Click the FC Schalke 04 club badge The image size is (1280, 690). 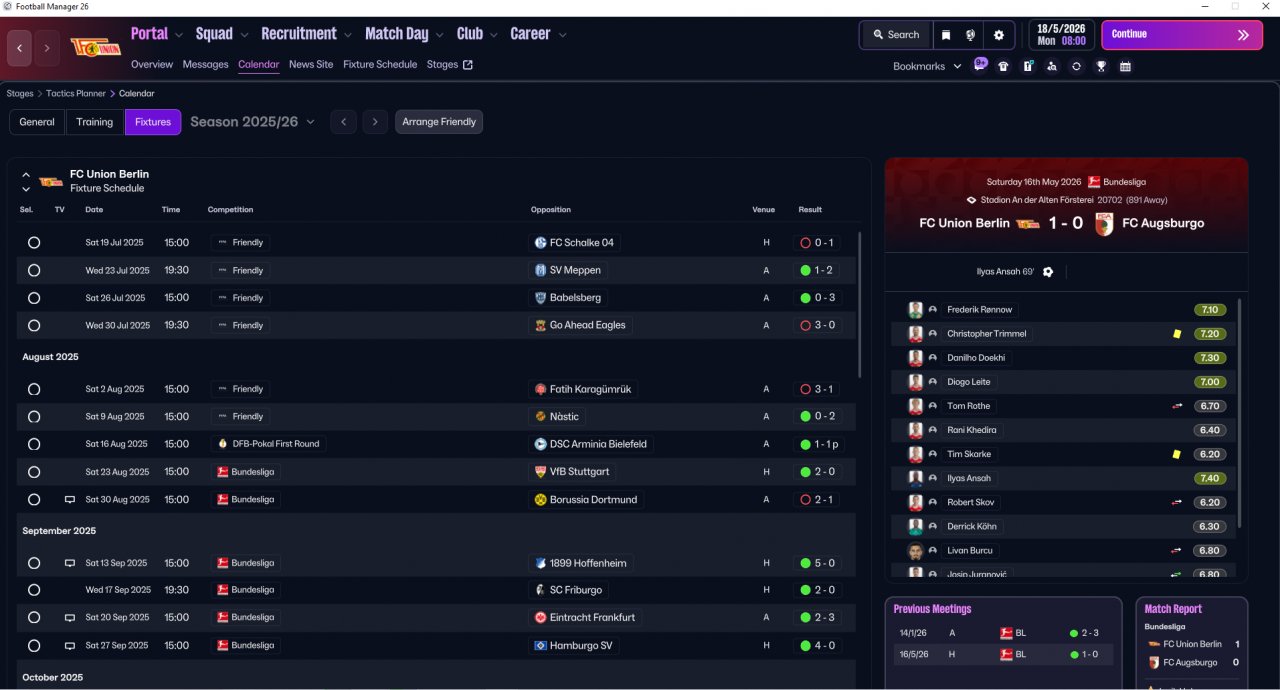pos(540,243)
